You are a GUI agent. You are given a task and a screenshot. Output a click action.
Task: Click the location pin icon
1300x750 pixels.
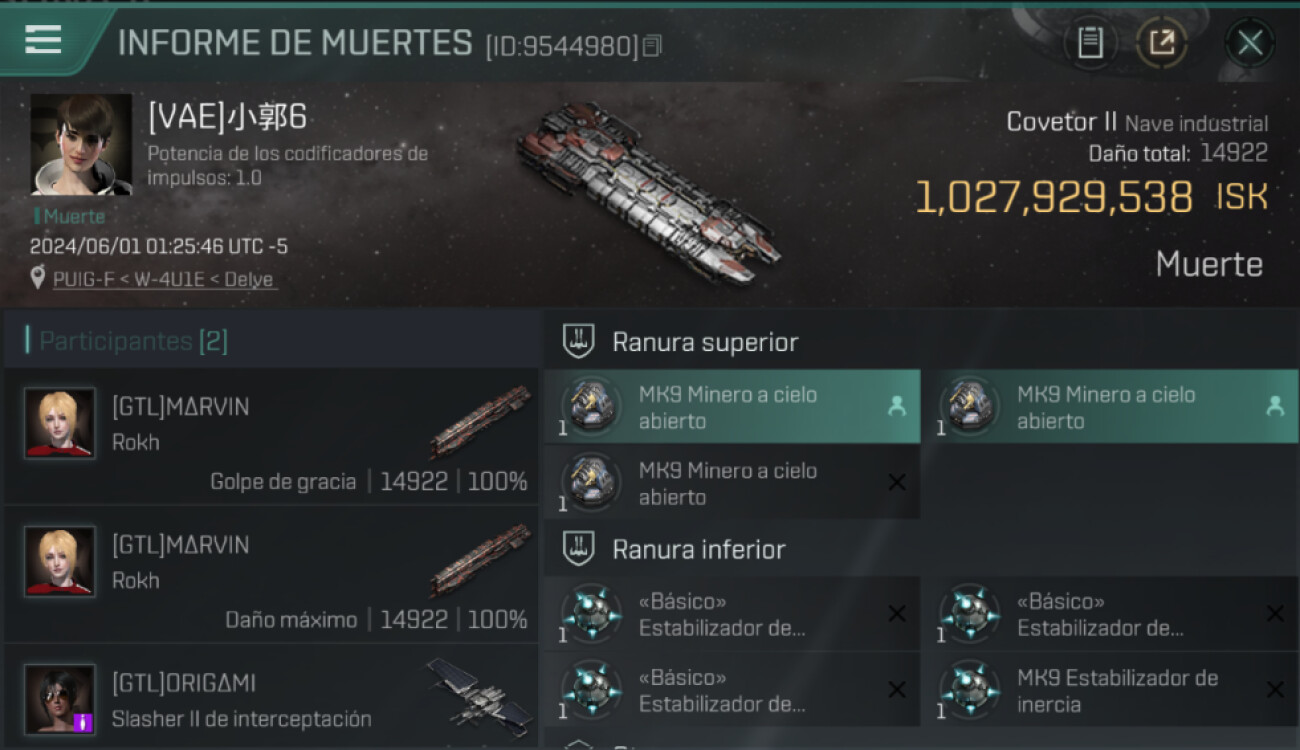[38, 279]
